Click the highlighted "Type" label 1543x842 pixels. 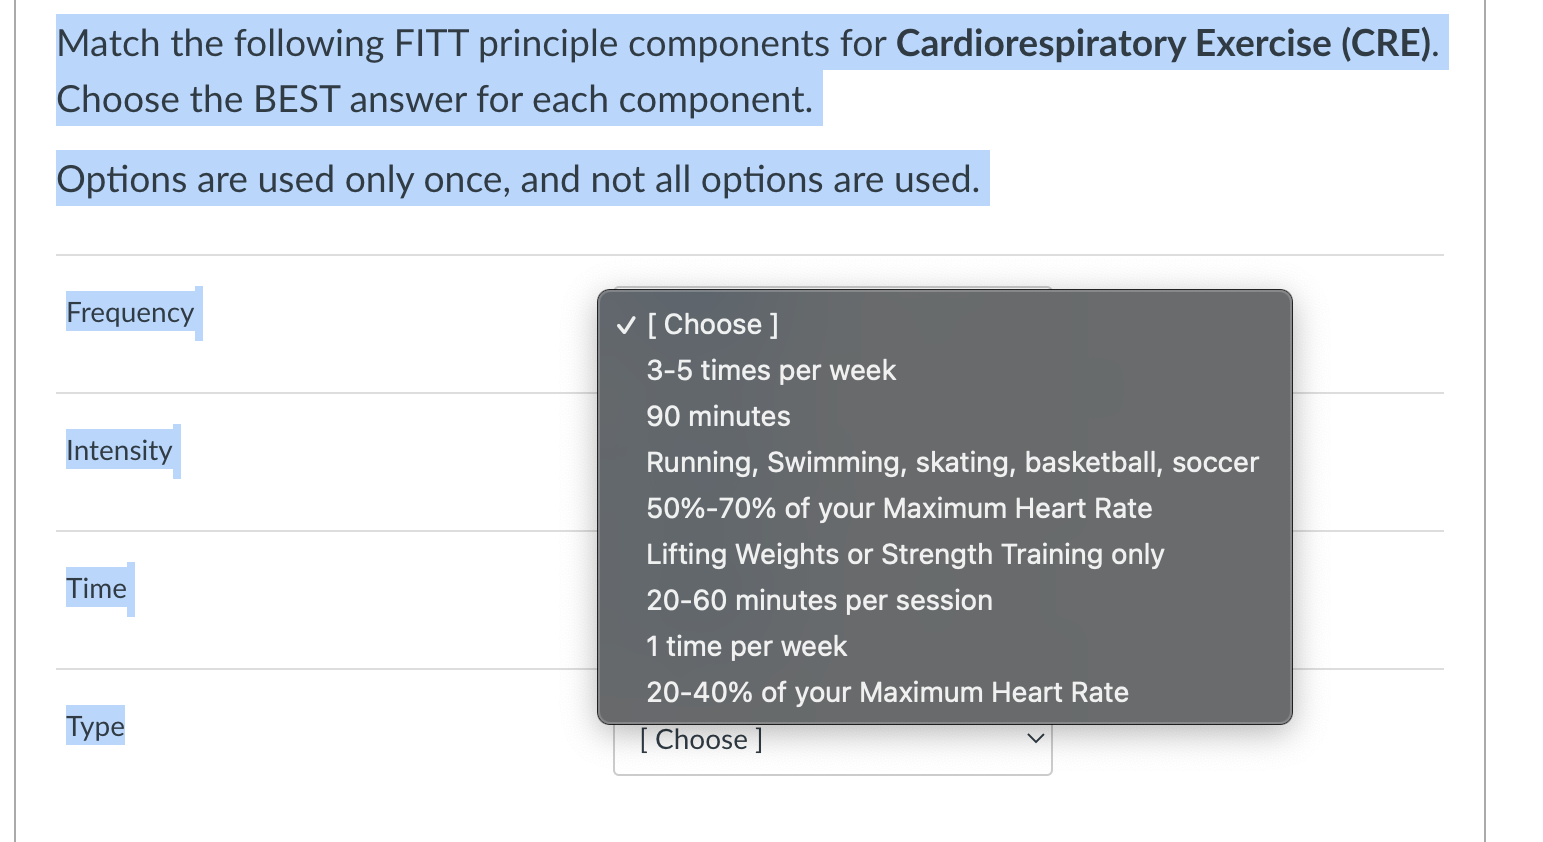pyautogui.click(x=94, y=726)
